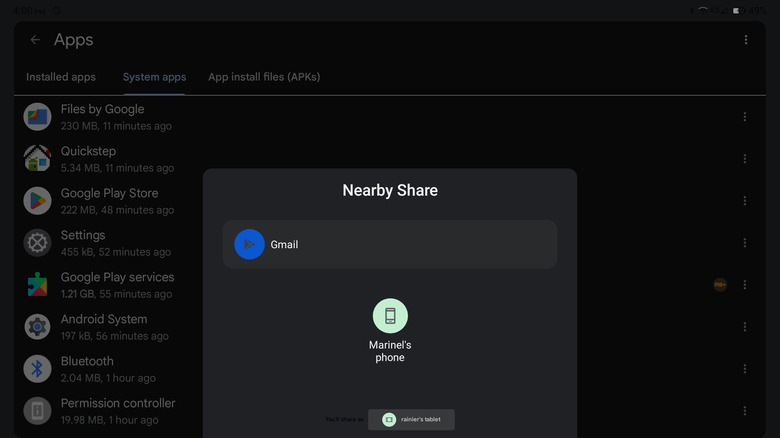Select the Files by Google text
Screen dimensions: 780x438
pos(102,109)
